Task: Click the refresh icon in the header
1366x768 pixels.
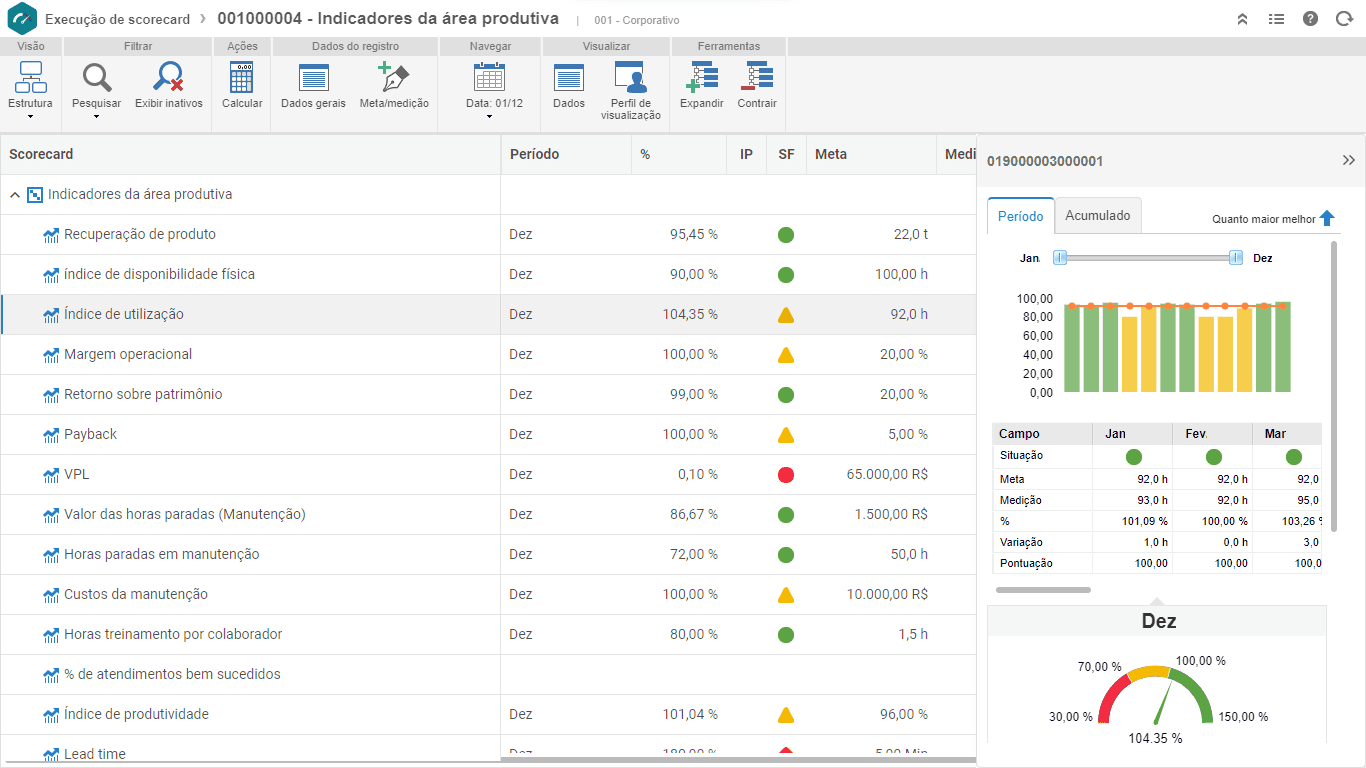Action: [1344, 19]
